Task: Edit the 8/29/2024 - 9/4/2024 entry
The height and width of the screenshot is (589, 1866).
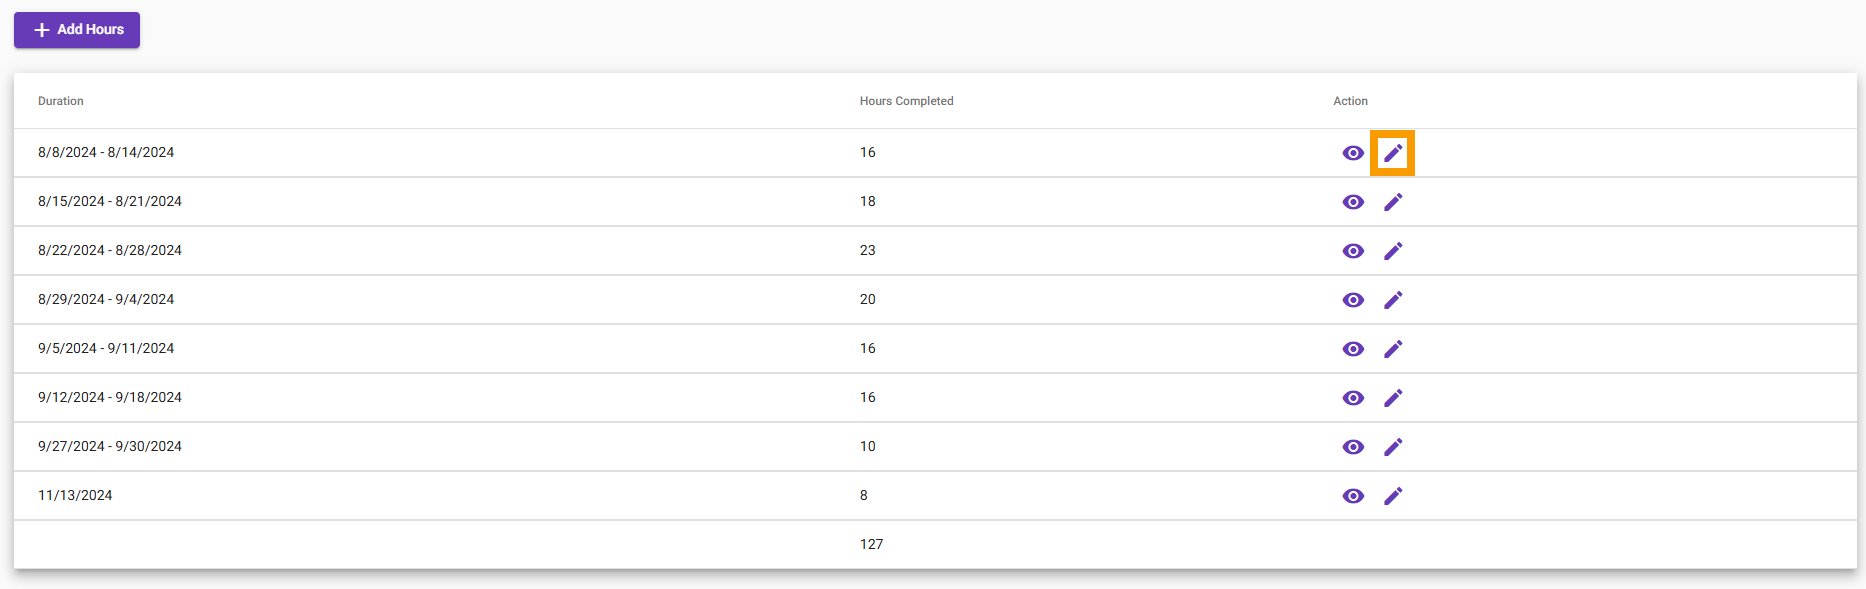Action: 1393,300
